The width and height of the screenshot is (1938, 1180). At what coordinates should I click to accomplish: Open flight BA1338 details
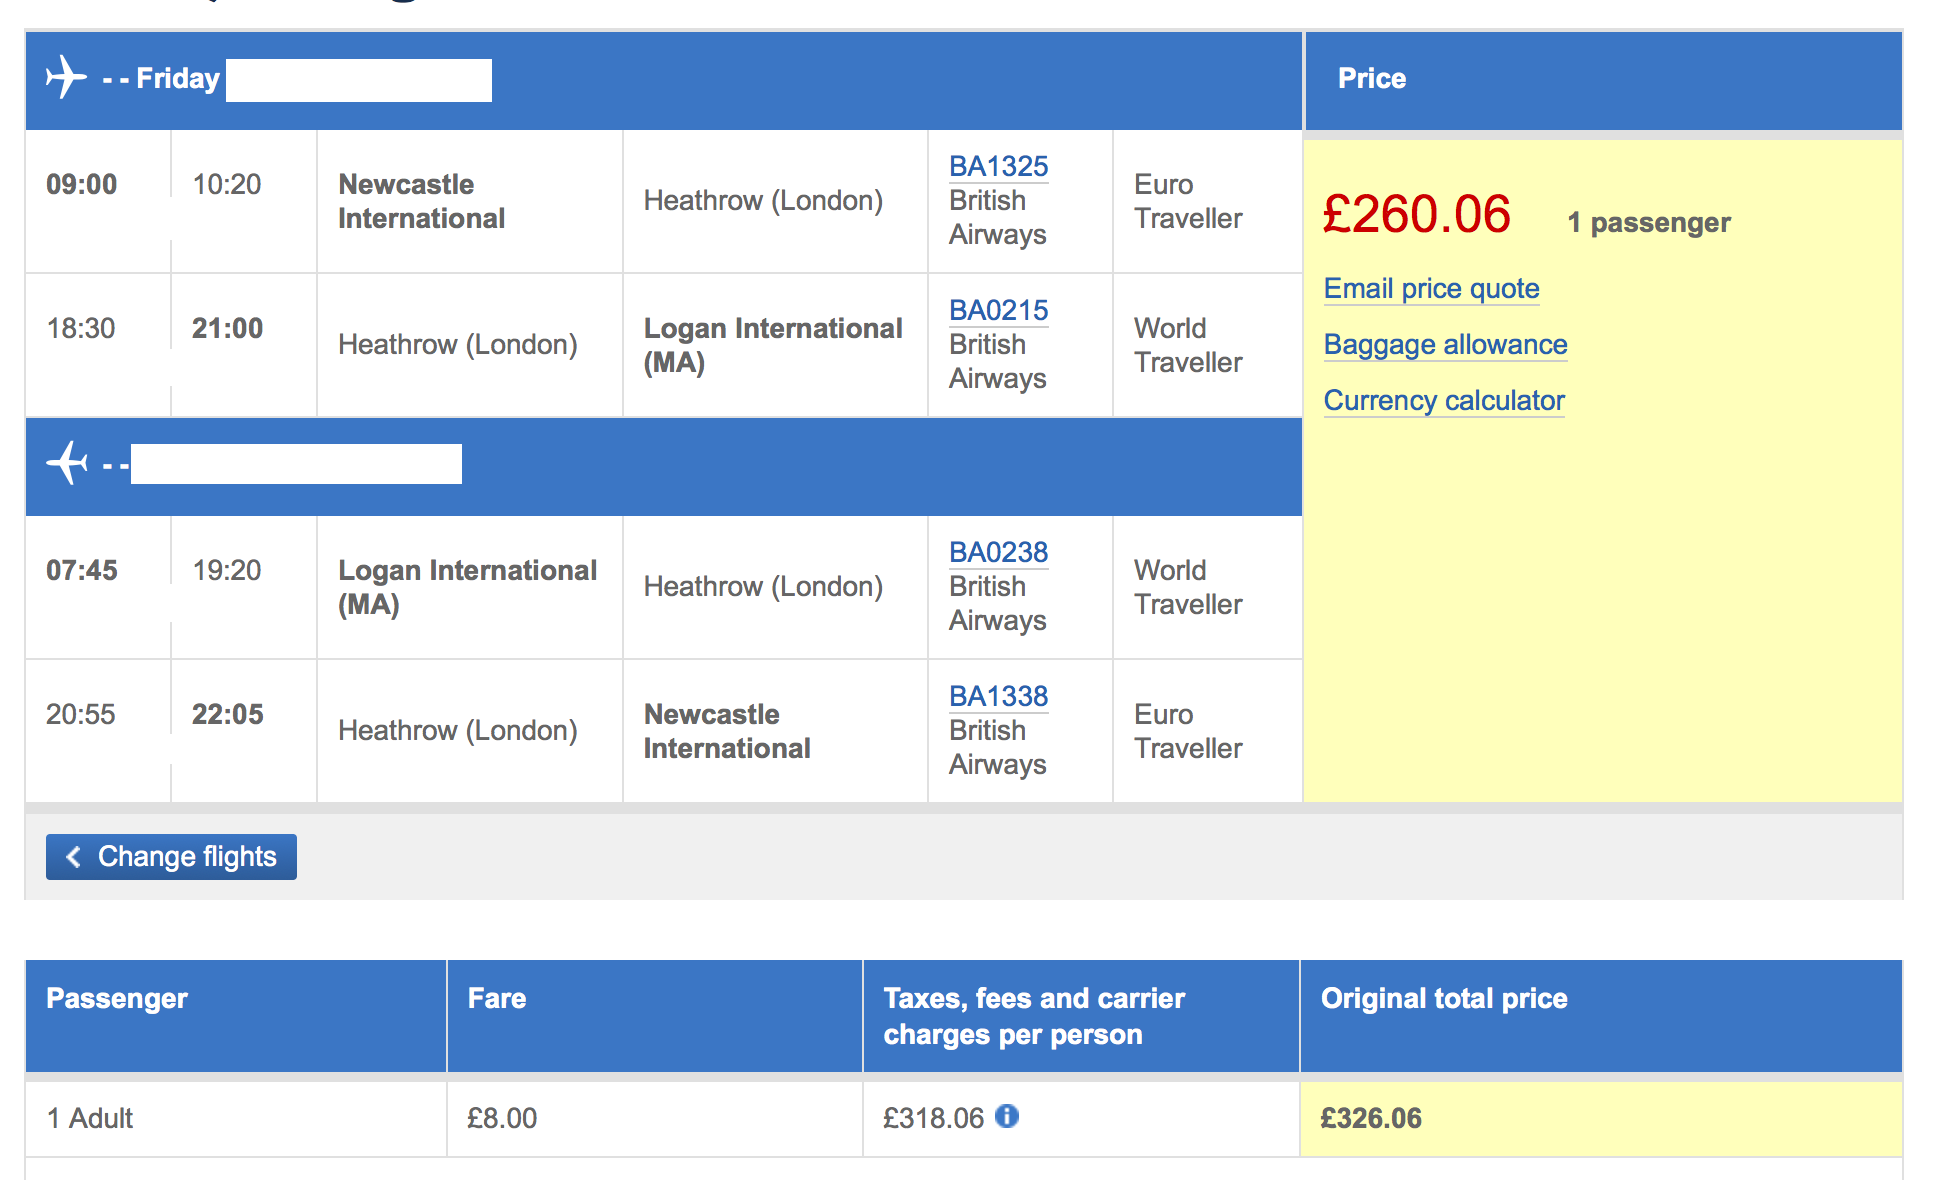[x=998, y=696]
